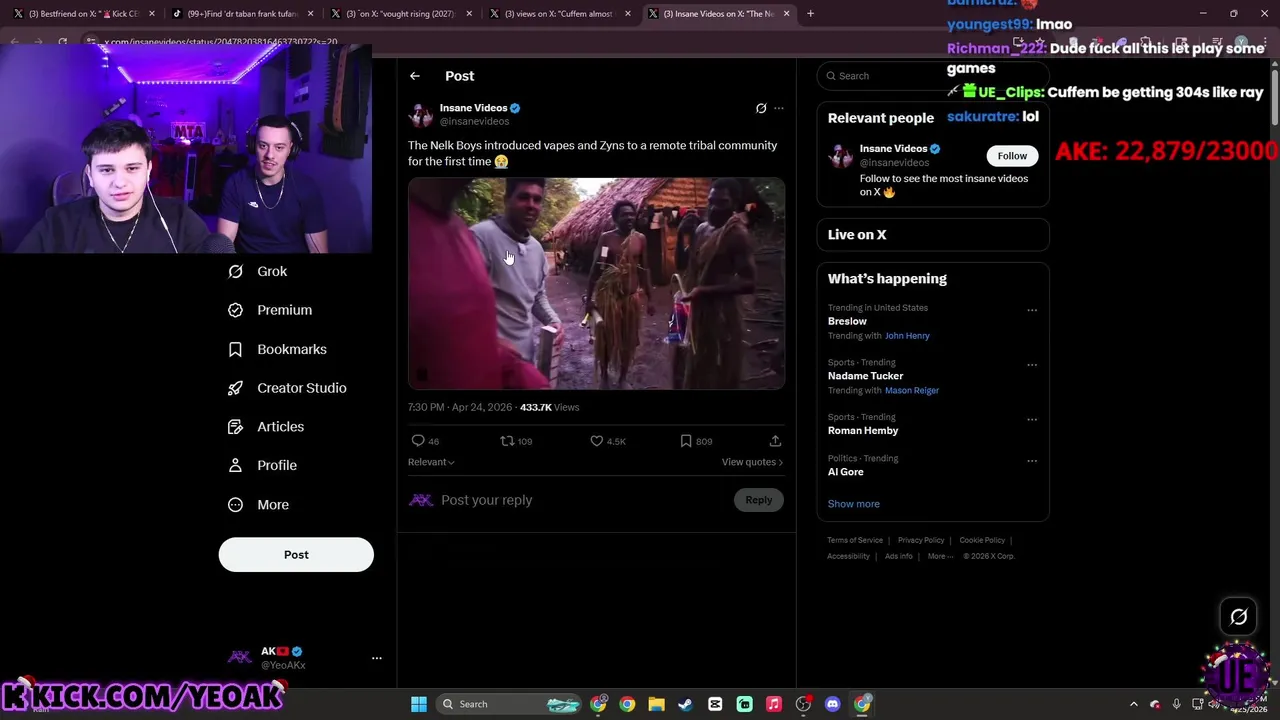Follow Insane Videos
1280x720 pixels.
coord(1012,156)
